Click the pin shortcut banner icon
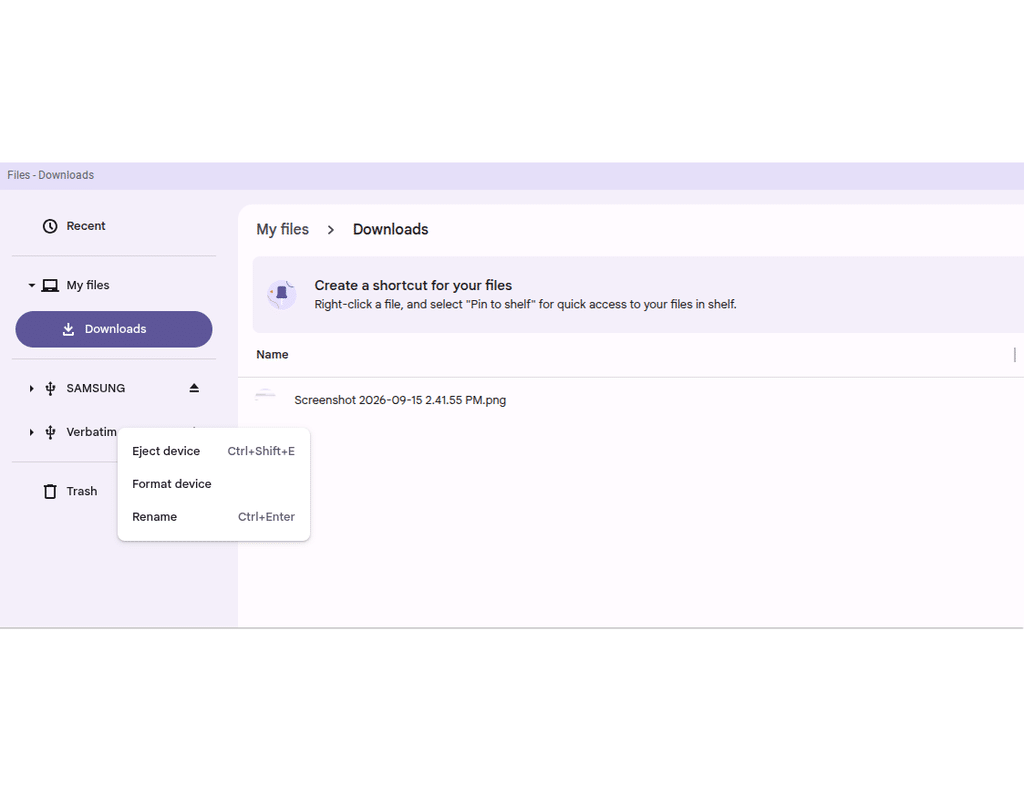The width and height of the screenshot is (1024, 789). tap(281, 295)
